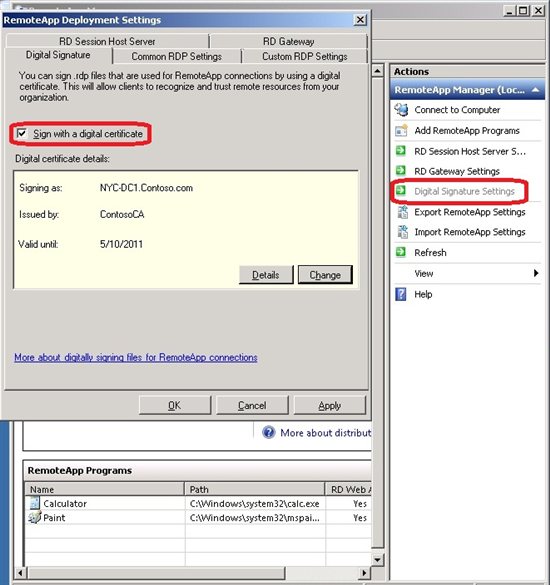Click the Paint program icon

click(x=34, y=517)
